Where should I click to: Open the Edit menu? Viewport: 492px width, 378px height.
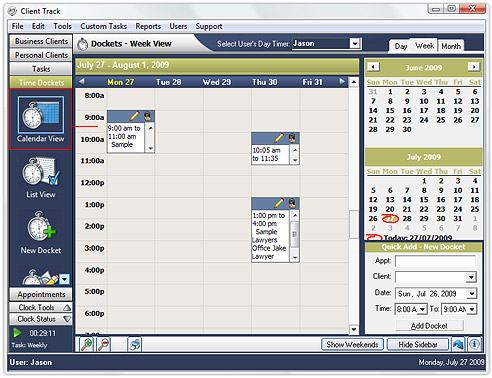tap(38, 26)
